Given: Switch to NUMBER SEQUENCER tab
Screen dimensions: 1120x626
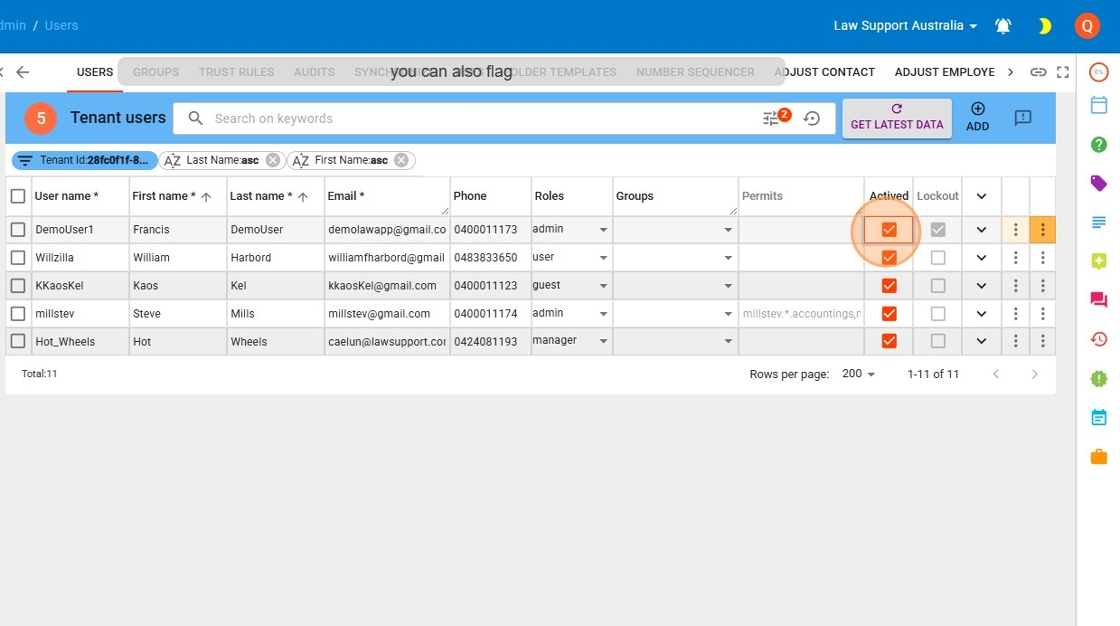Looking at the screenshot, I should point(695,72).
